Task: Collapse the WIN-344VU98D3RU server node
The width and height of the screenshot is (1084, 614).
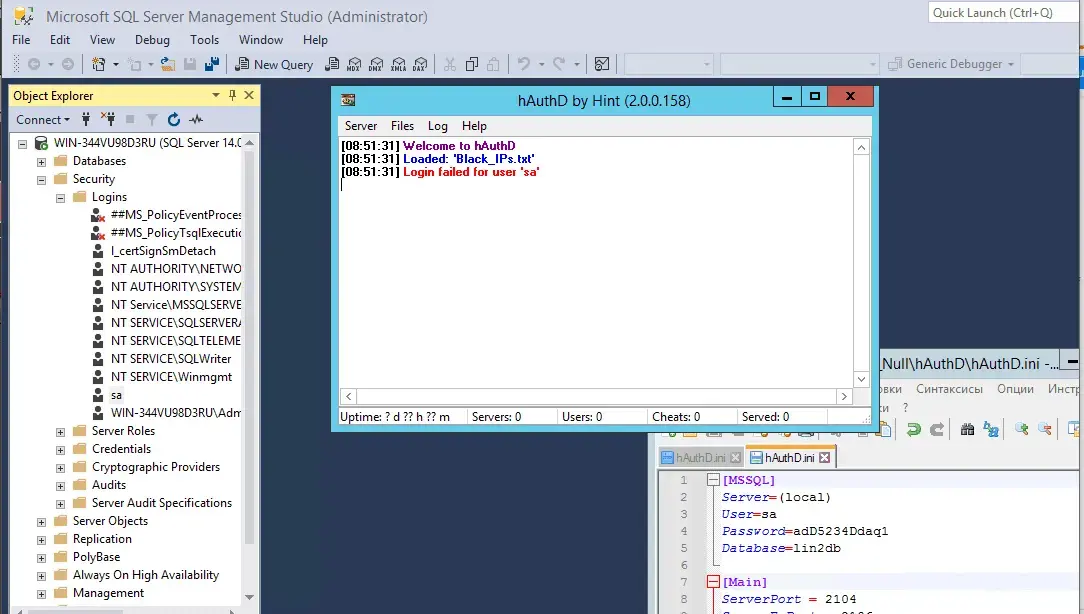Action: point(22,144)
